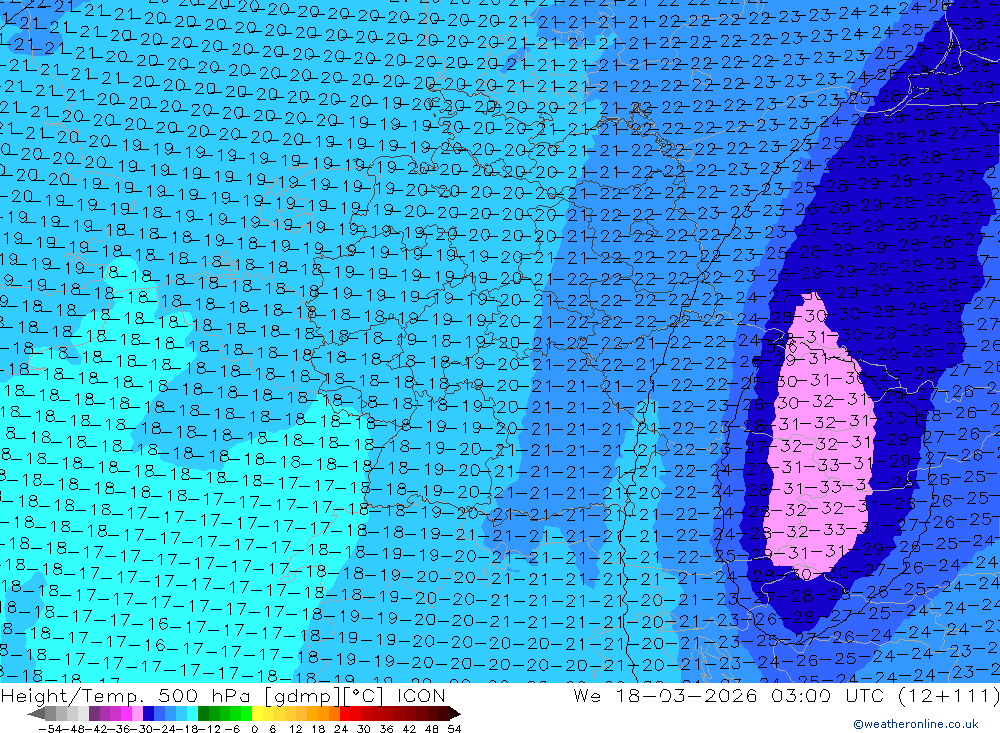Click the left arrow end of color legend
The width and height of the screenshot is (1000, 733).
(36, 713)
